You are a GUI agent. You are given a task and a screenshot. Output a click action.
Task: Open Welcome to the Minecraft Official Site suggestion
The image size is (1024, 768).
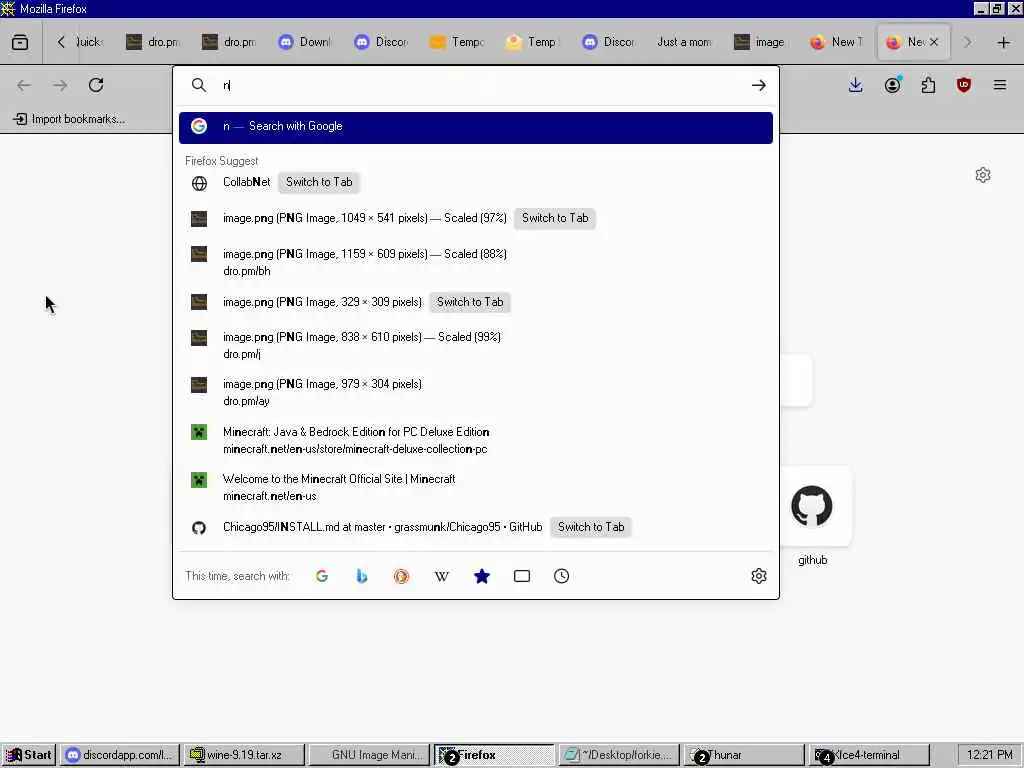pos(475,487)
